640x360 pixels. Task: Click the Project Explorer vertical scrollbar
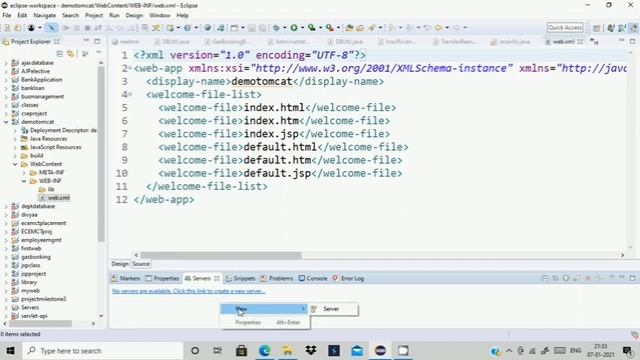(x=101, y=153)
